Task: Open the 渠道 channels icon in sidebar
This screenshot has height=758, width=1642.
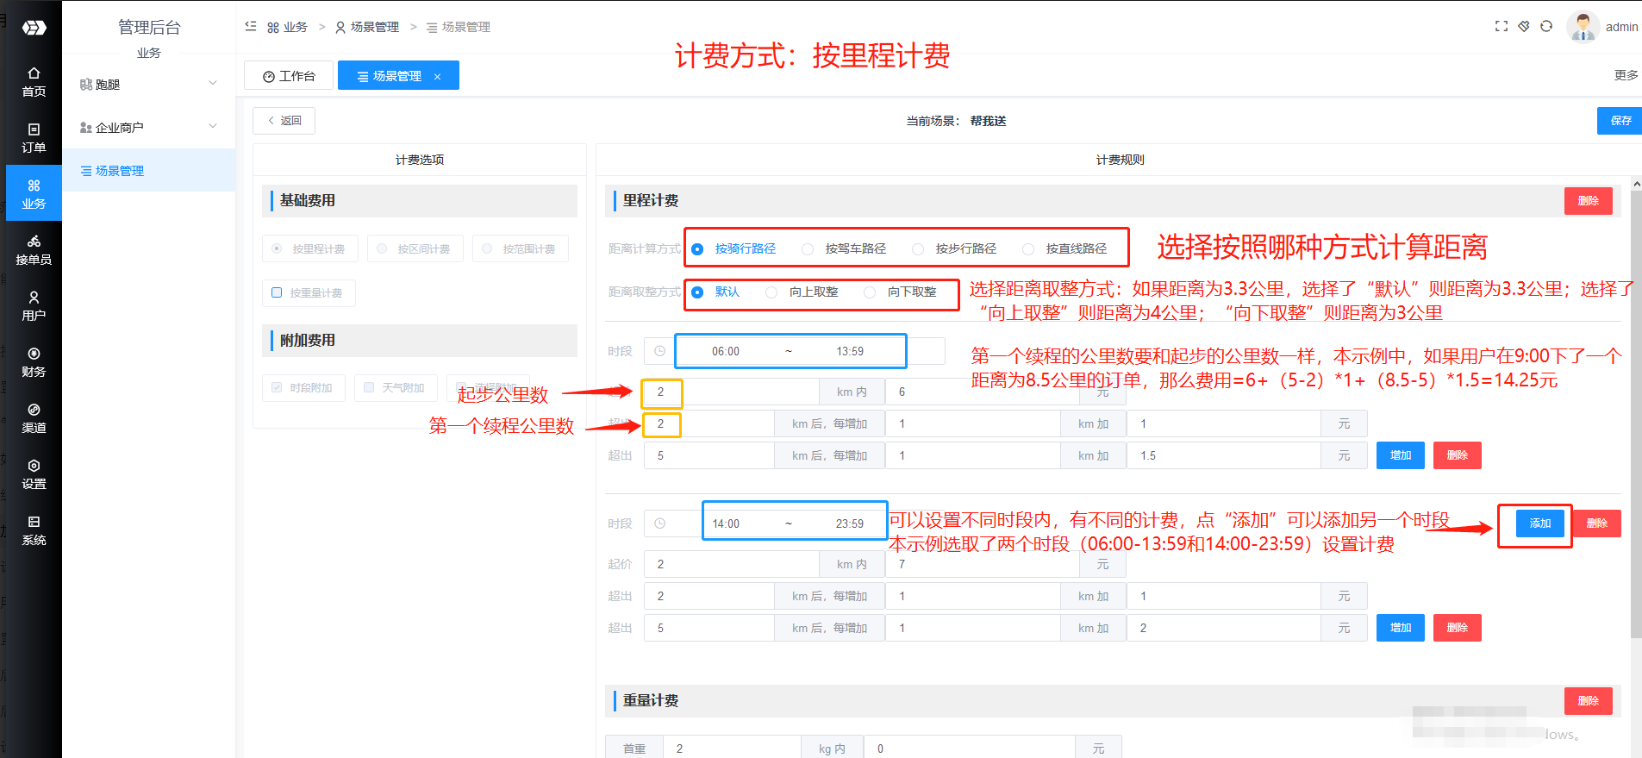Action: pos(34,417)
